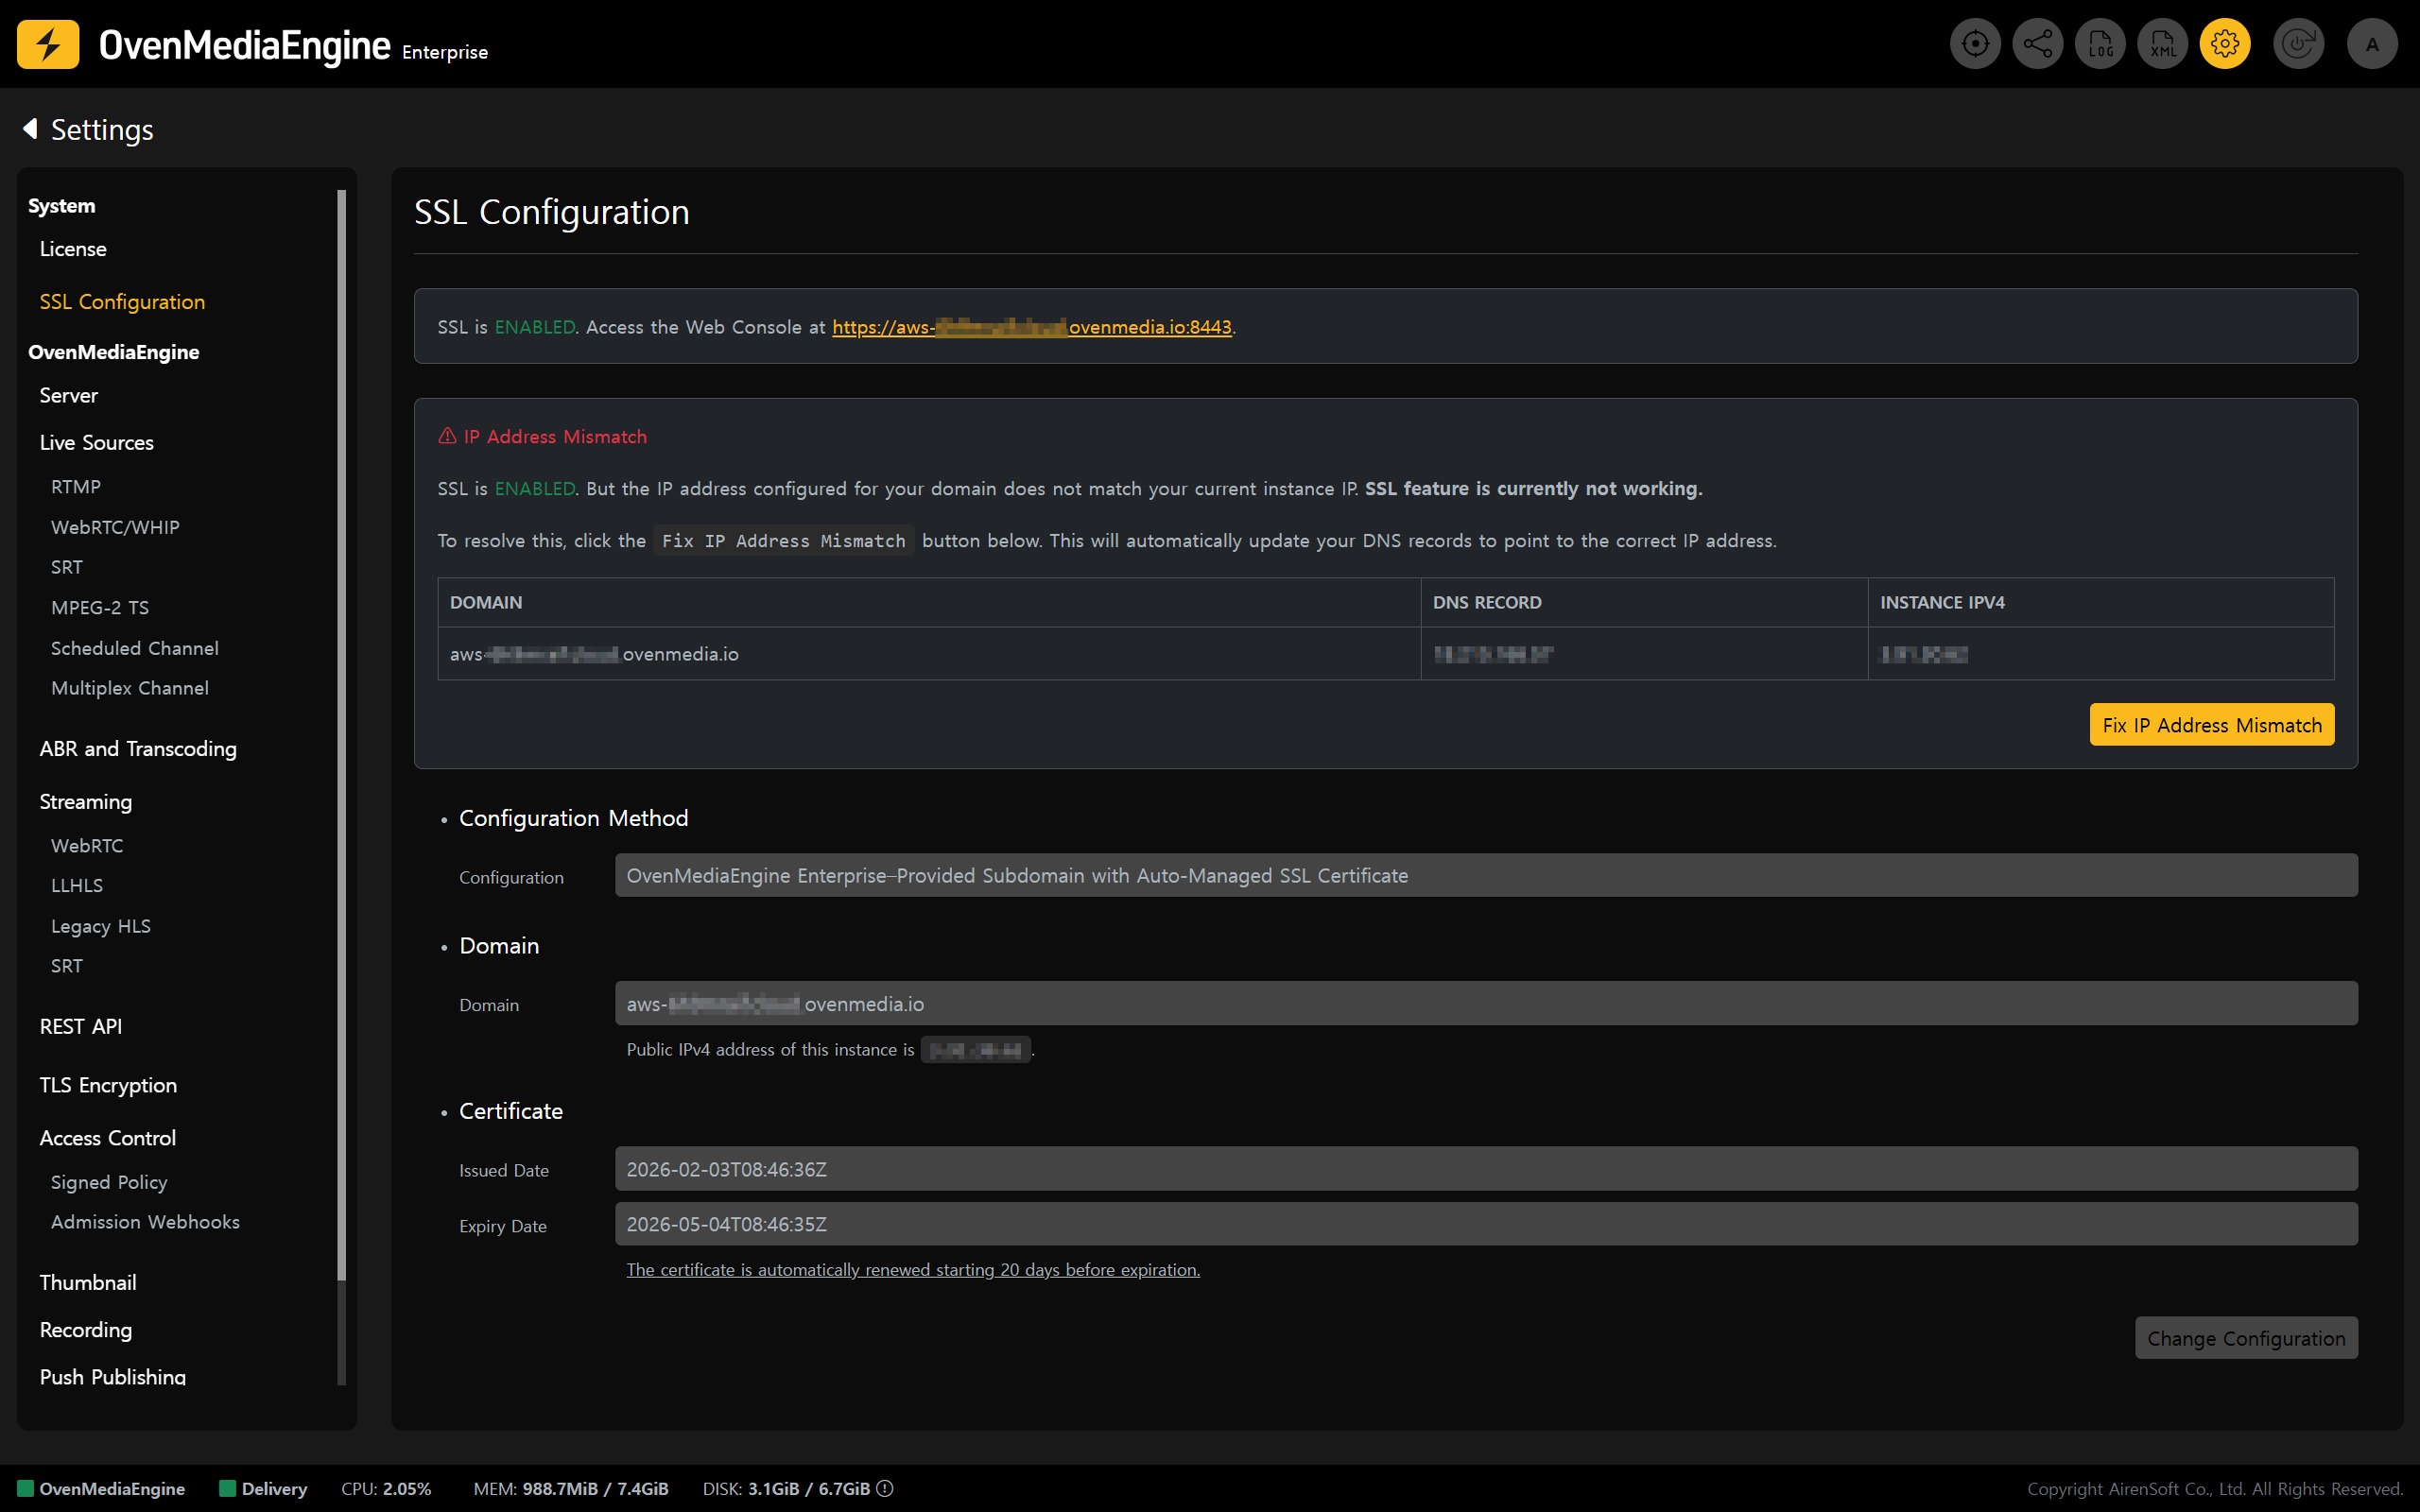This screenshot has height=1512, width=2420.
Task: Click the restart power icon
Action: 2298,44
